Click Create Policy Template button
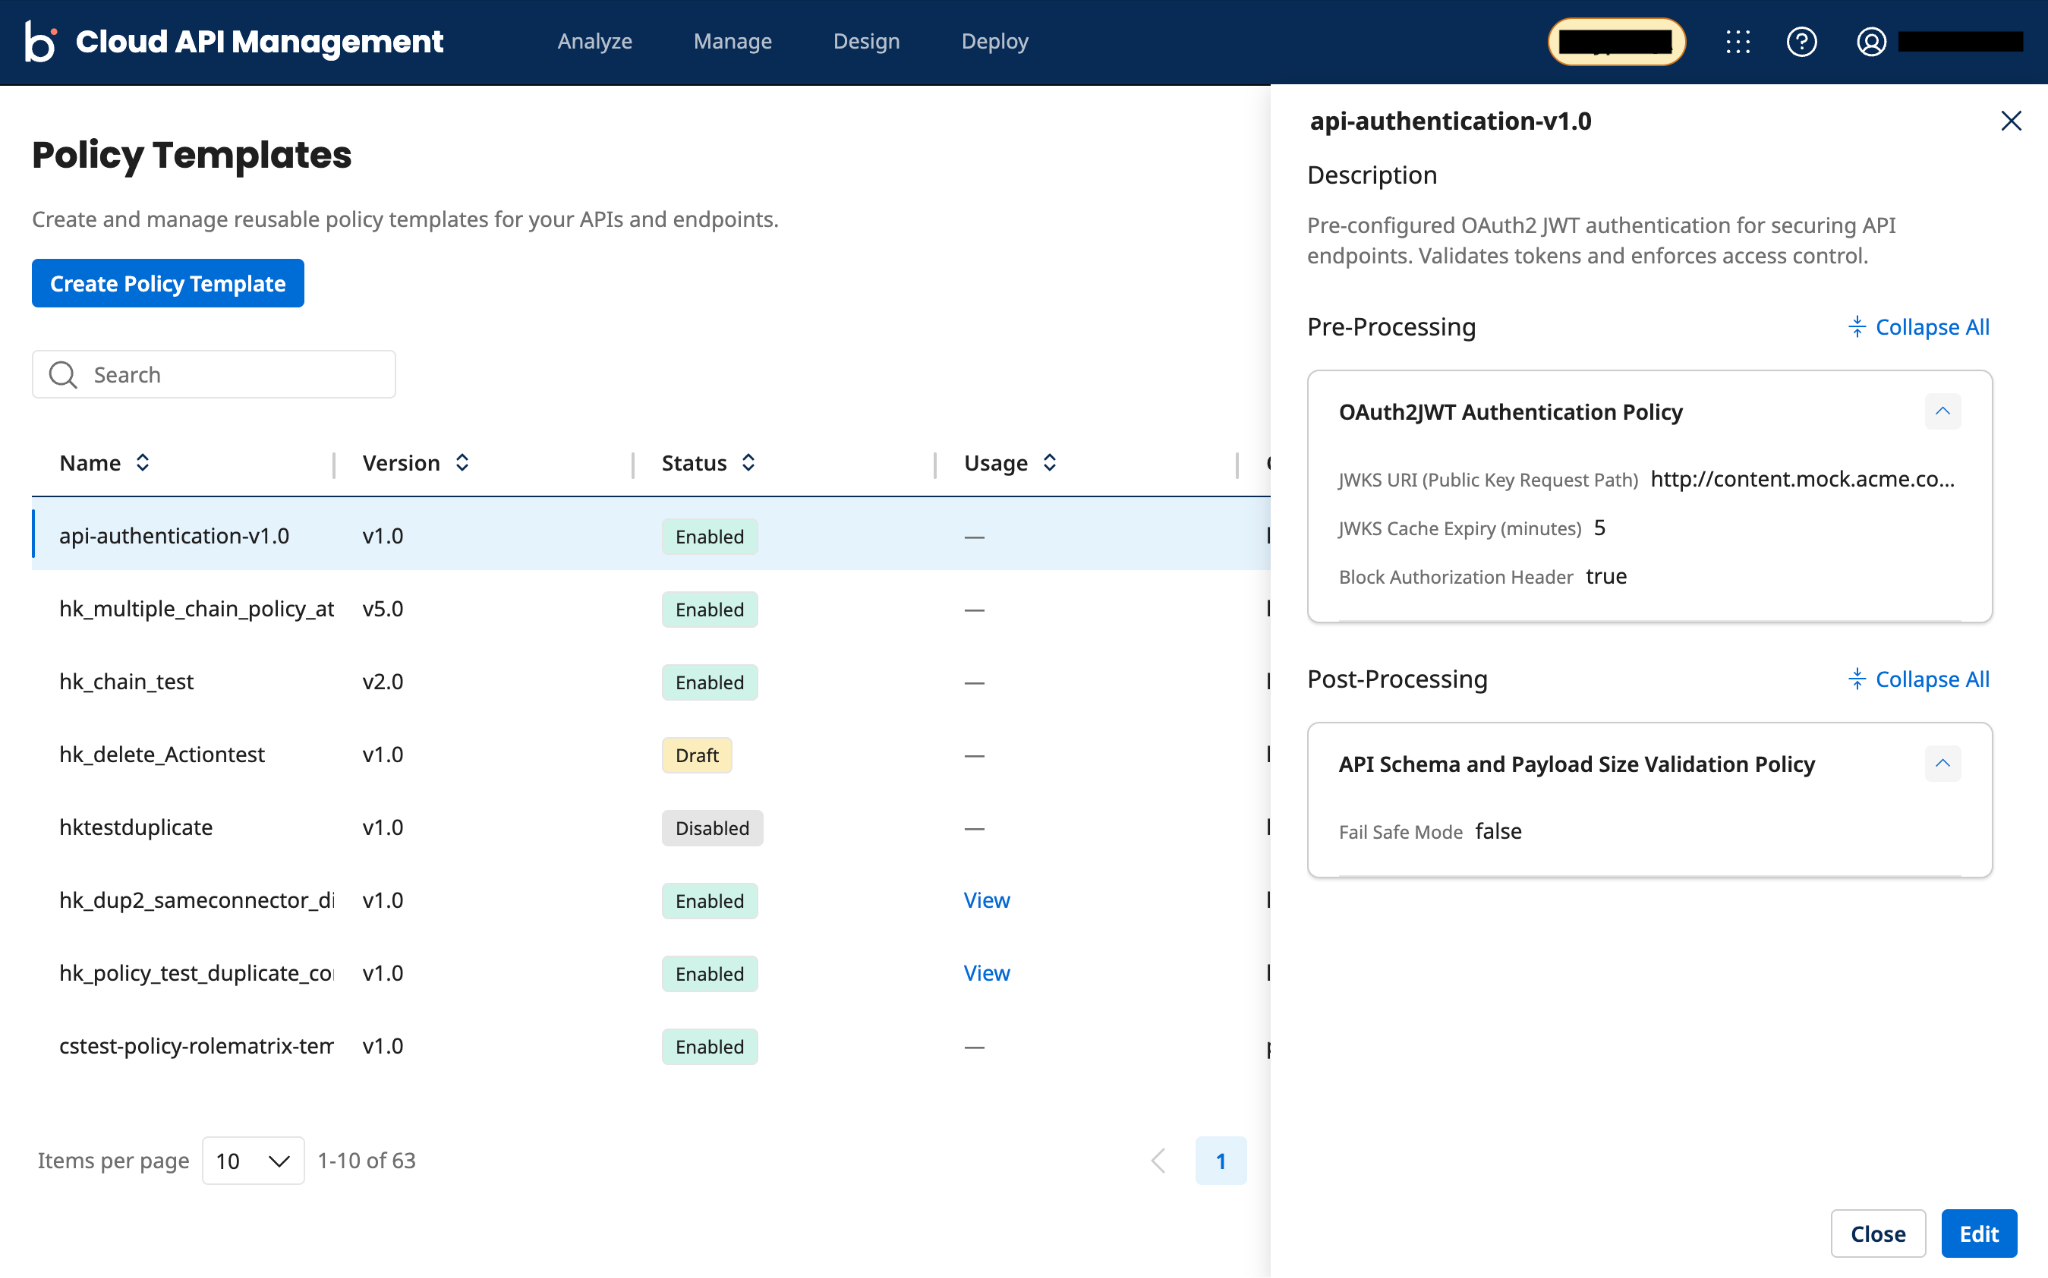 (x=168, y=283)
